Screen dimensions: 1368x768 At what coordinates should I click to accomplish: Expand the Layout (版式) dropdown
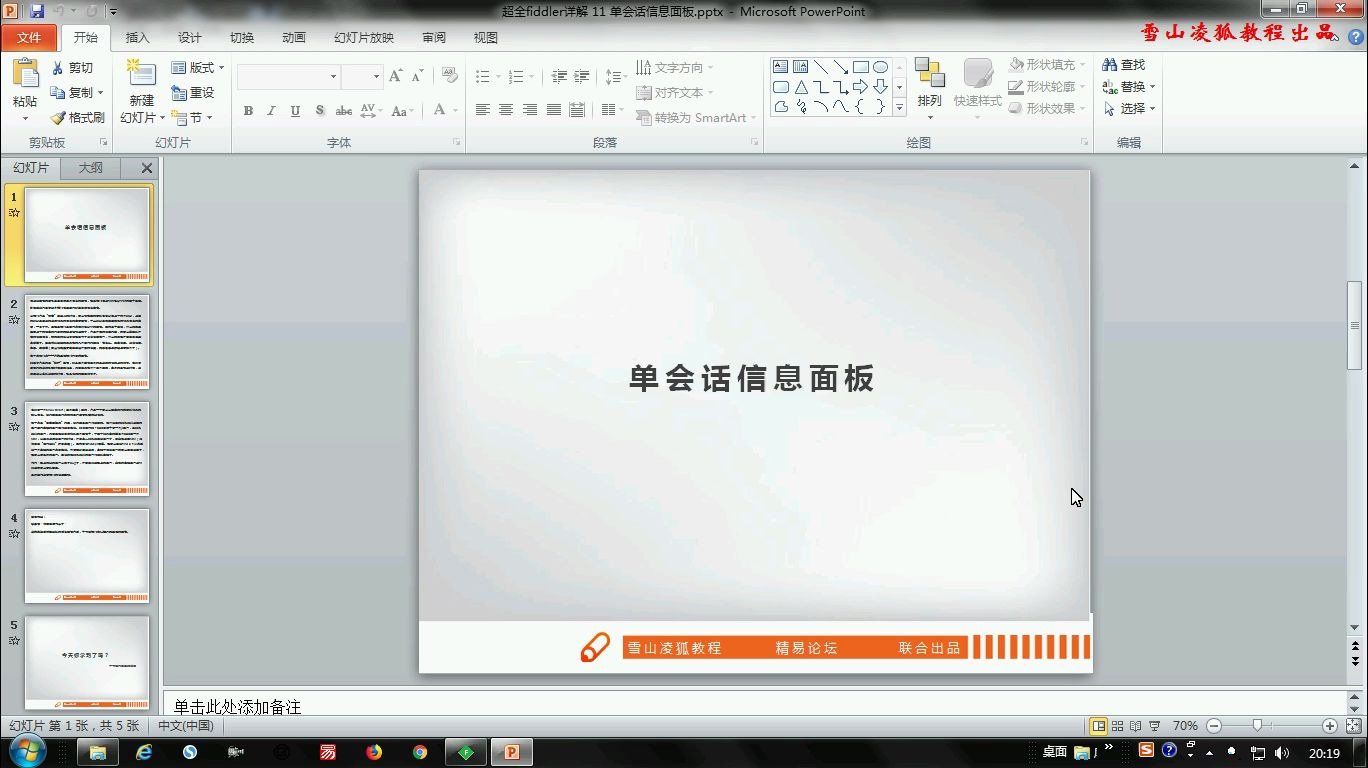tap(198, 68)
